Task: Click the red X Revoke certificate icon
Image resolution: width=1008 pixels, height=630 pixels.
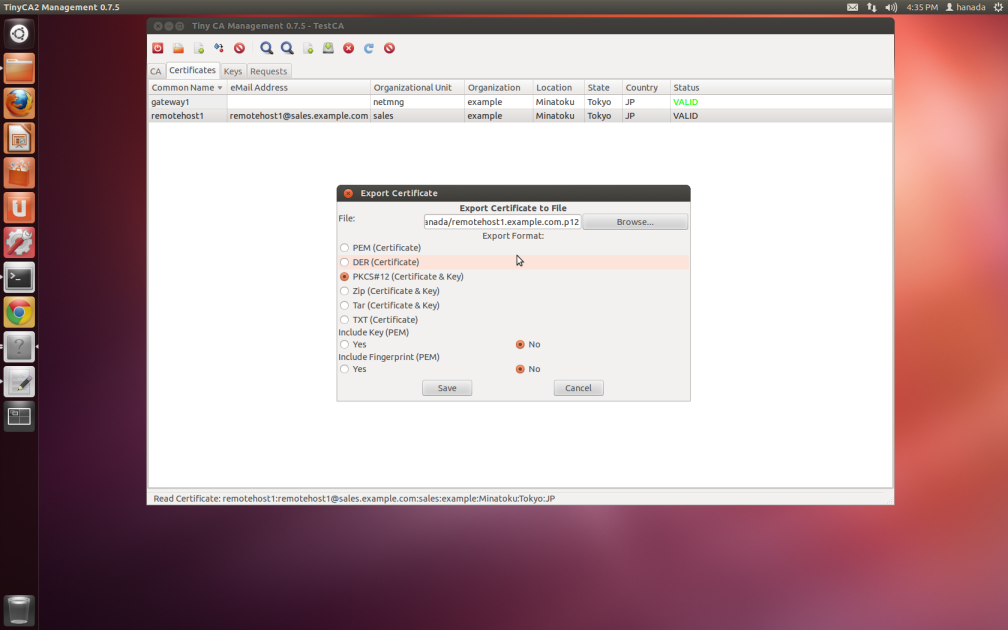Action: 348,48
